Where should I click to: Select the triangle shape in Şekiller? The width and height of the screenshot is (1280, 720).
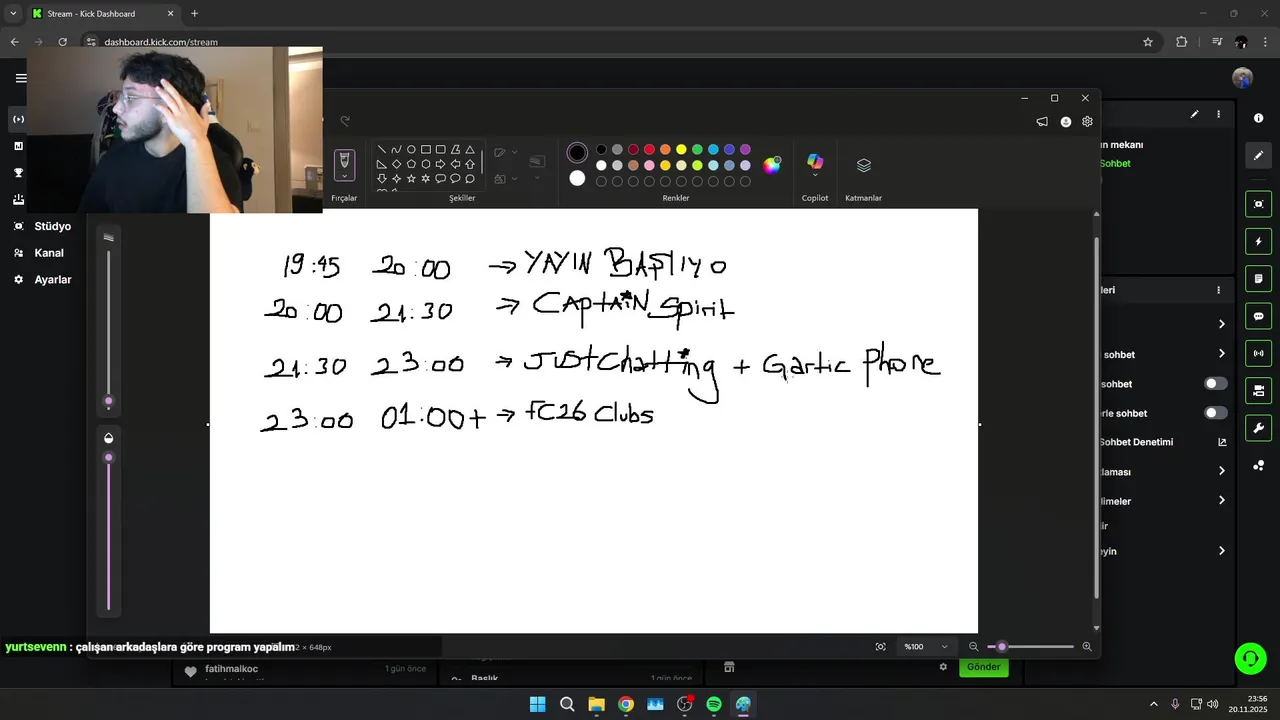pyautogui.click(x=469, y=150)
